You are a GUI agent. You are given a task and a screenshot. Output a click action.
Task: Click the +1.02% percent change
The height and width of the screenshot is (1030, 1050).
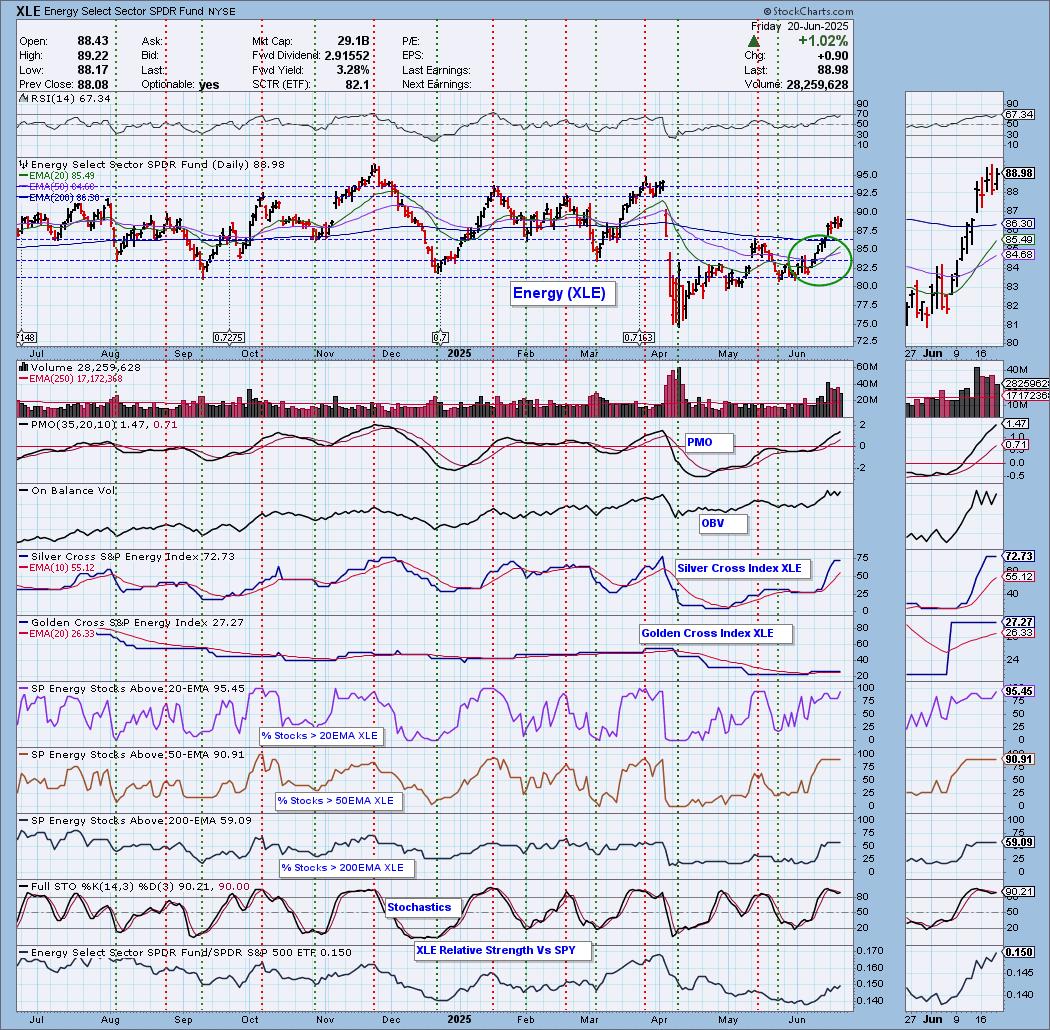coord(823,41)
